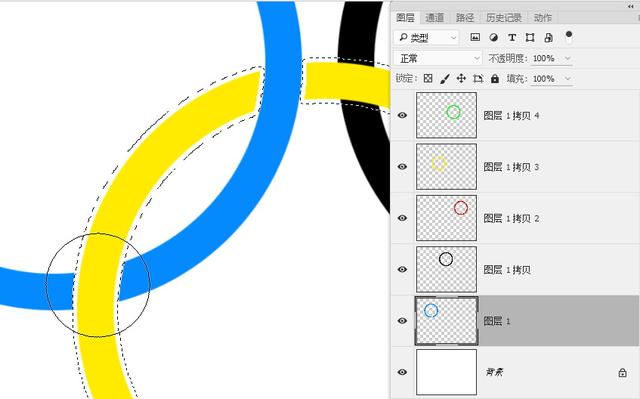Filter layers by type (T) icon
Screen dimensions: 640x399
(512, 38)
